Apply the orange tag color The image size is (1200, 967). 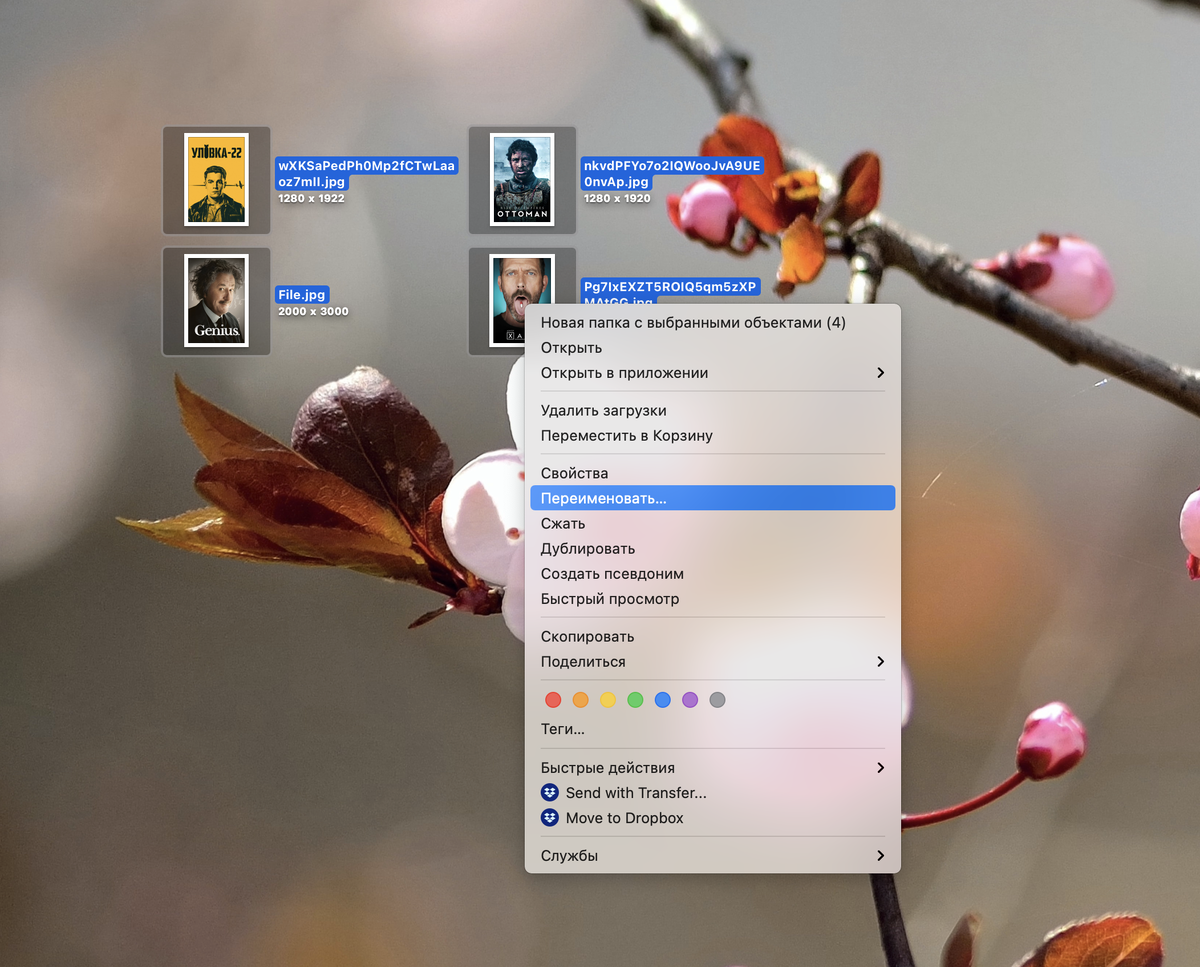pyautogui.click(x=580, y=700)
